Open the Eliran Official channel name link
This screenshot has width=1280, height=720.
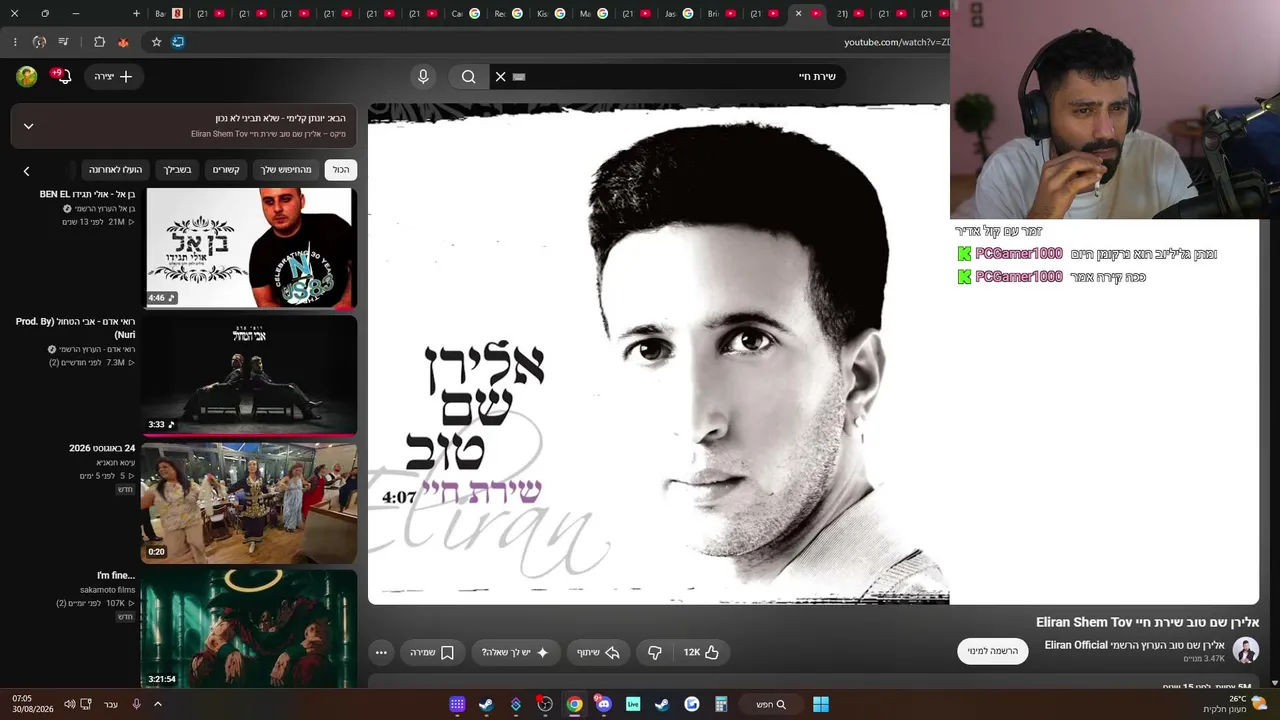point(1134,645)
